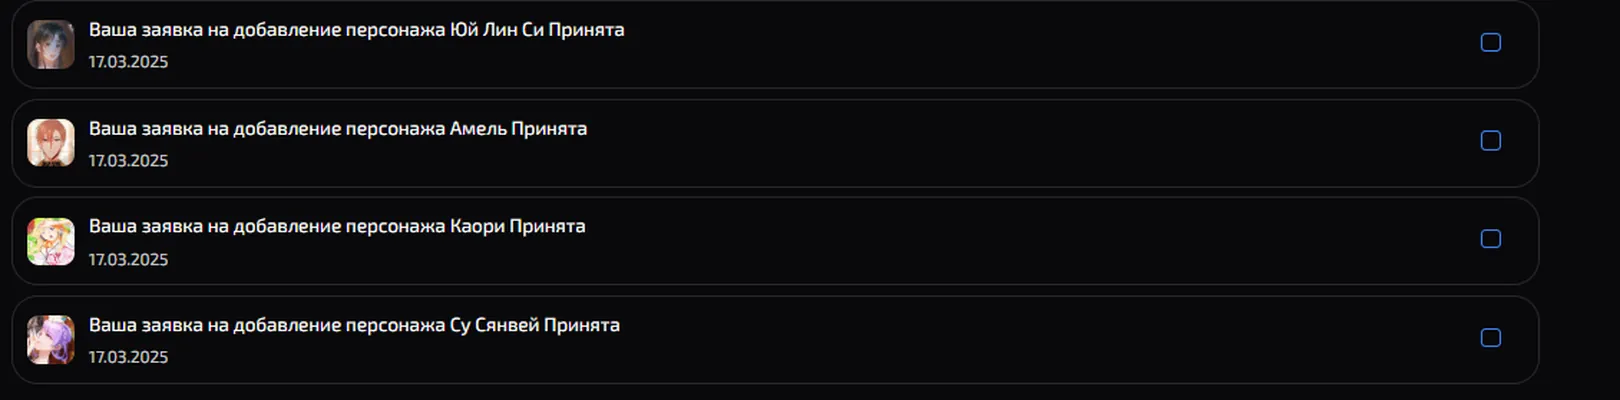
Task: Open the Амель character avatar
Action: tap(51, 143)
